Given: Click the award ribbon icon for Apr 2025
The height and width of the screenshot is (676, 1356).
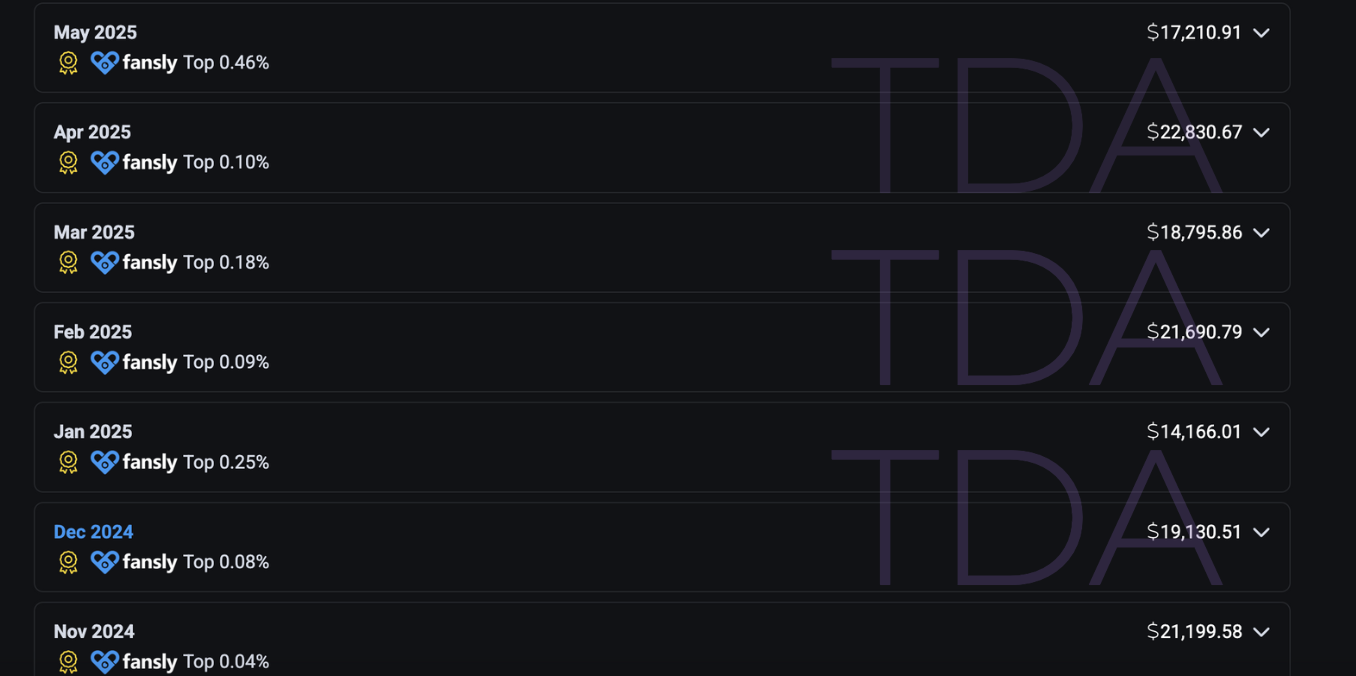Looking at the screenshot, I should 68,163.
